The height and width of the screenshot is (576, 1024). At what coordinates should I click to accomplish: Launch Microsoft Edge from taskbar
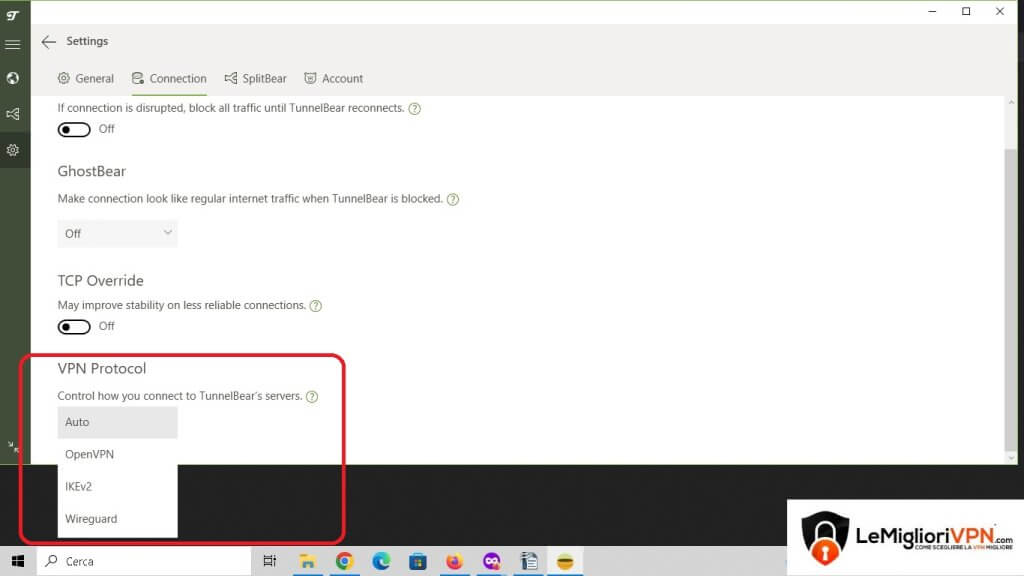(x=381, y=561)
